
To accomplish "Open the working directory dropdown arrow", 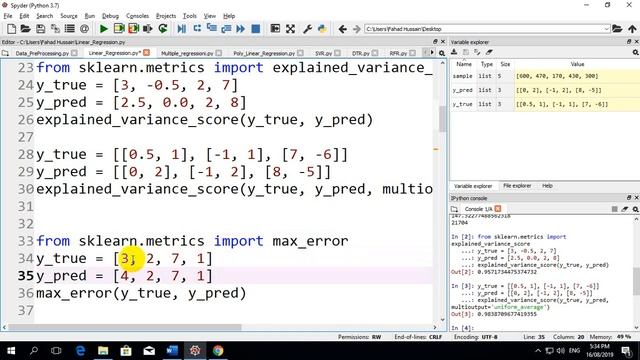I will pyautogui.click(x=606, y=29).
